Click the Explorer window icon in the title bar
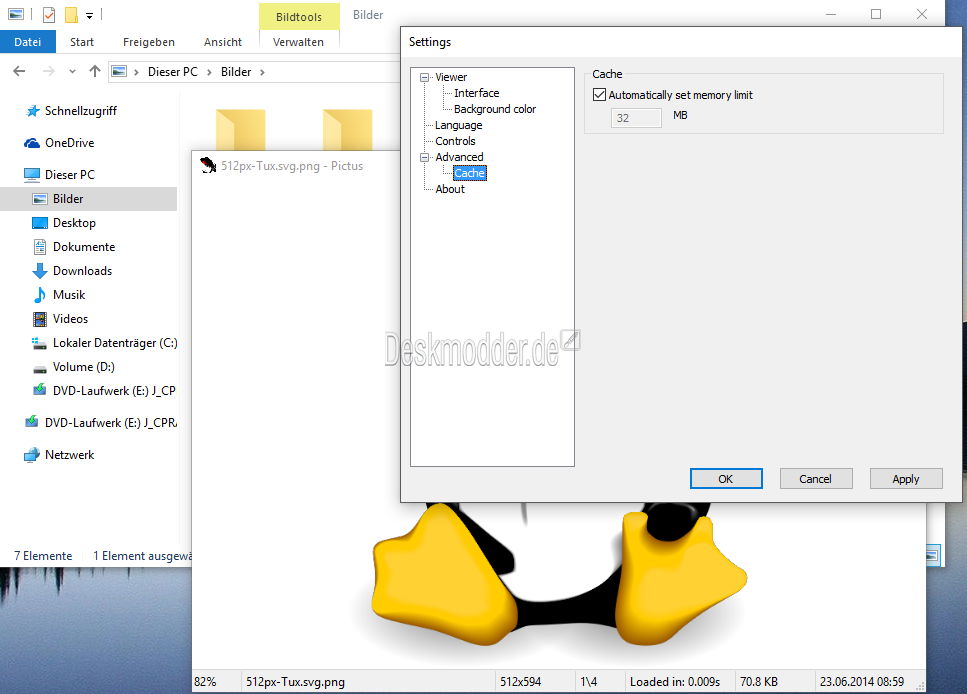This screenshot has height=694, width=967. pyautogui.click(x=16, y=14)
